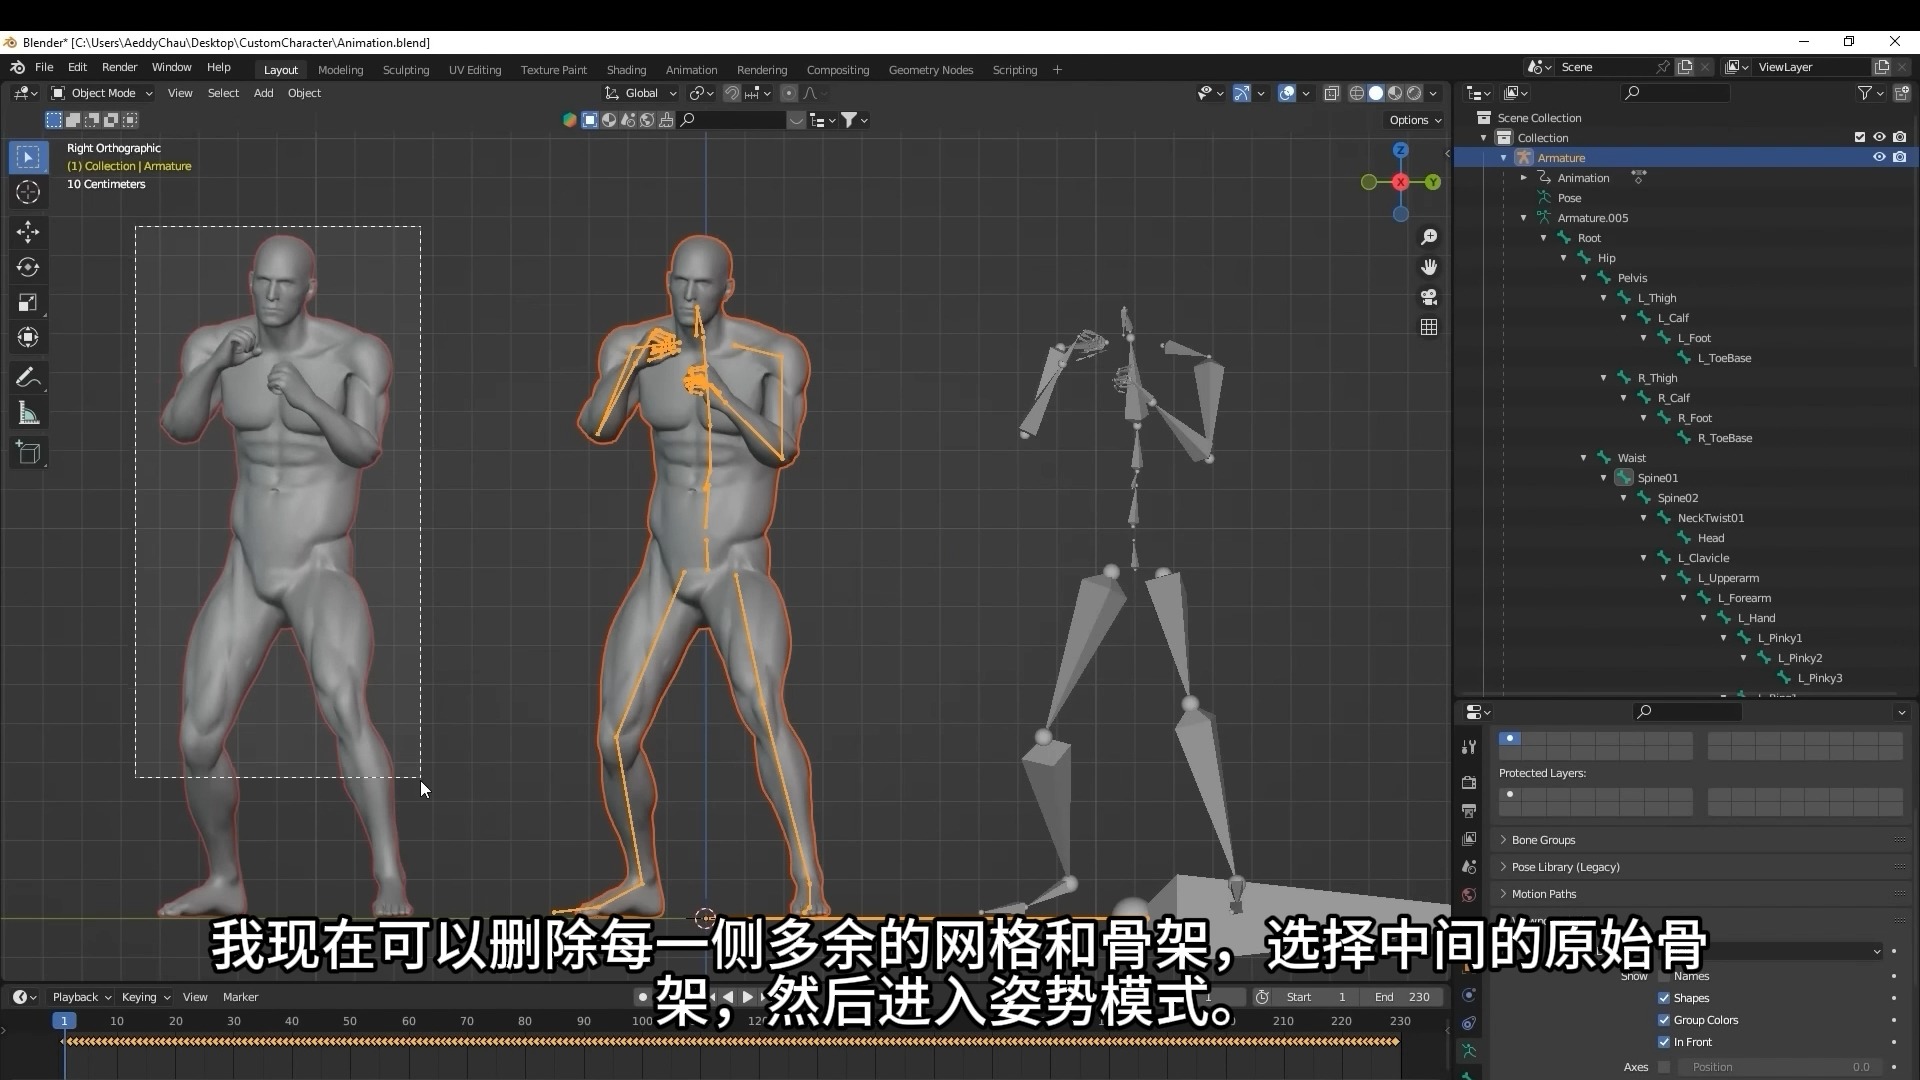Select the Measure tool
The width and height of the screenshot is (1920, 1080).
click(28, 414)
